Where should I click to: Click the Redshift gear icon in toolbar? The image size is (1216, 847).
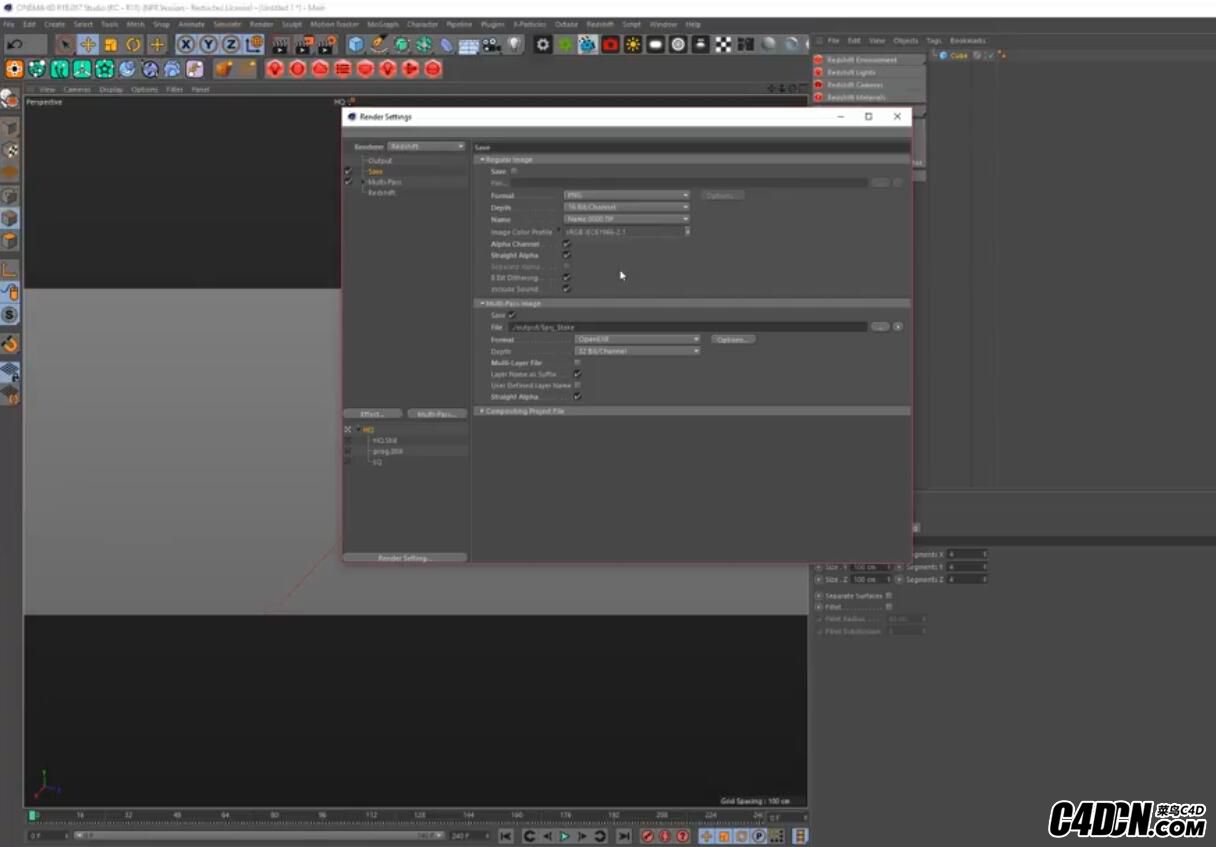[x=543, y=45]
